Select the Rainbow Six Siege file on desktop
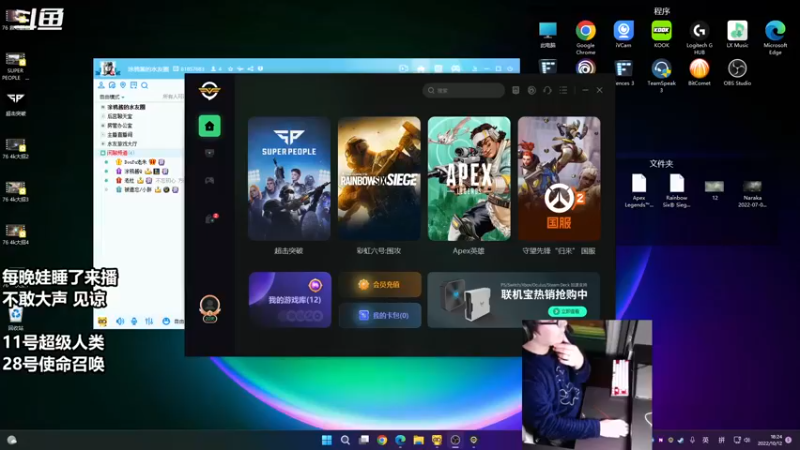 click(x=677, y=190)
